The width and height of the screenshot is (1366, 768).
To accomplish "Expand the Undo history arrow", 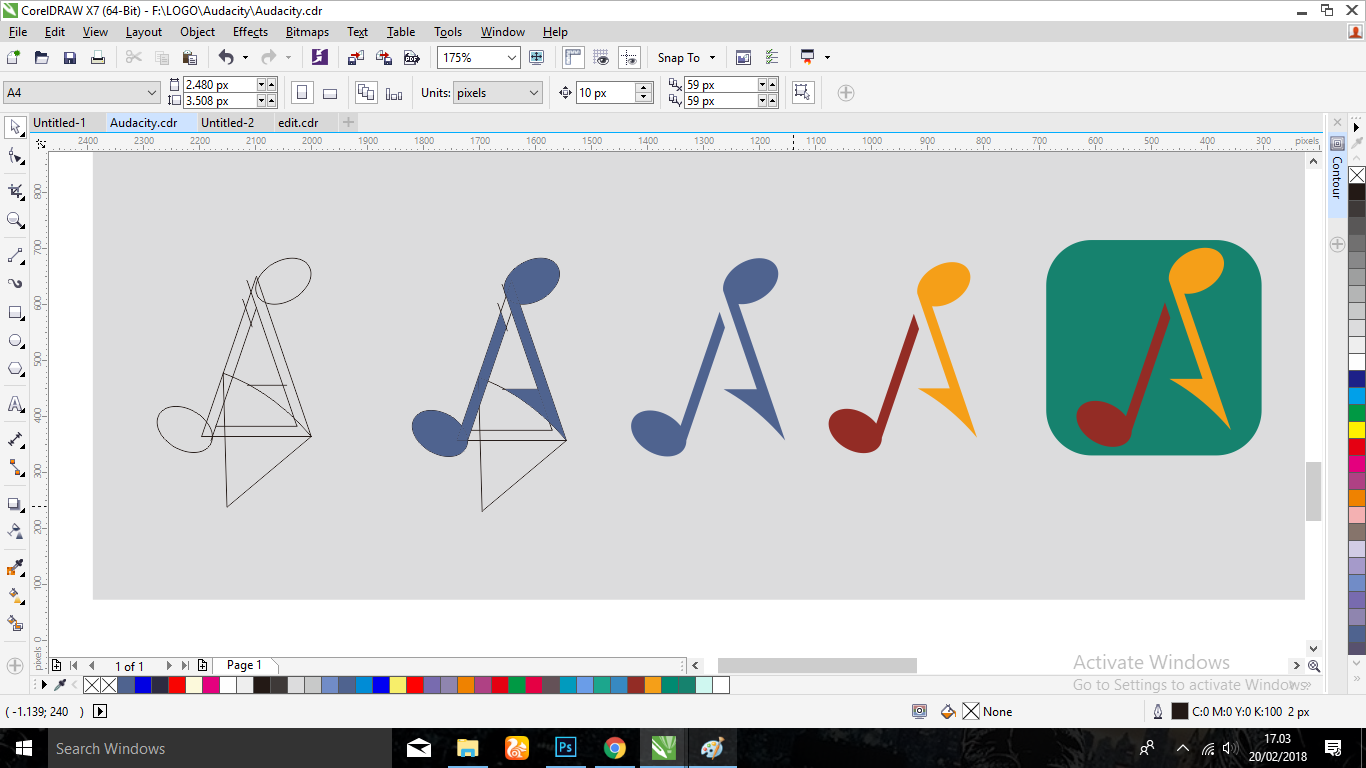I will pos(247,58).
